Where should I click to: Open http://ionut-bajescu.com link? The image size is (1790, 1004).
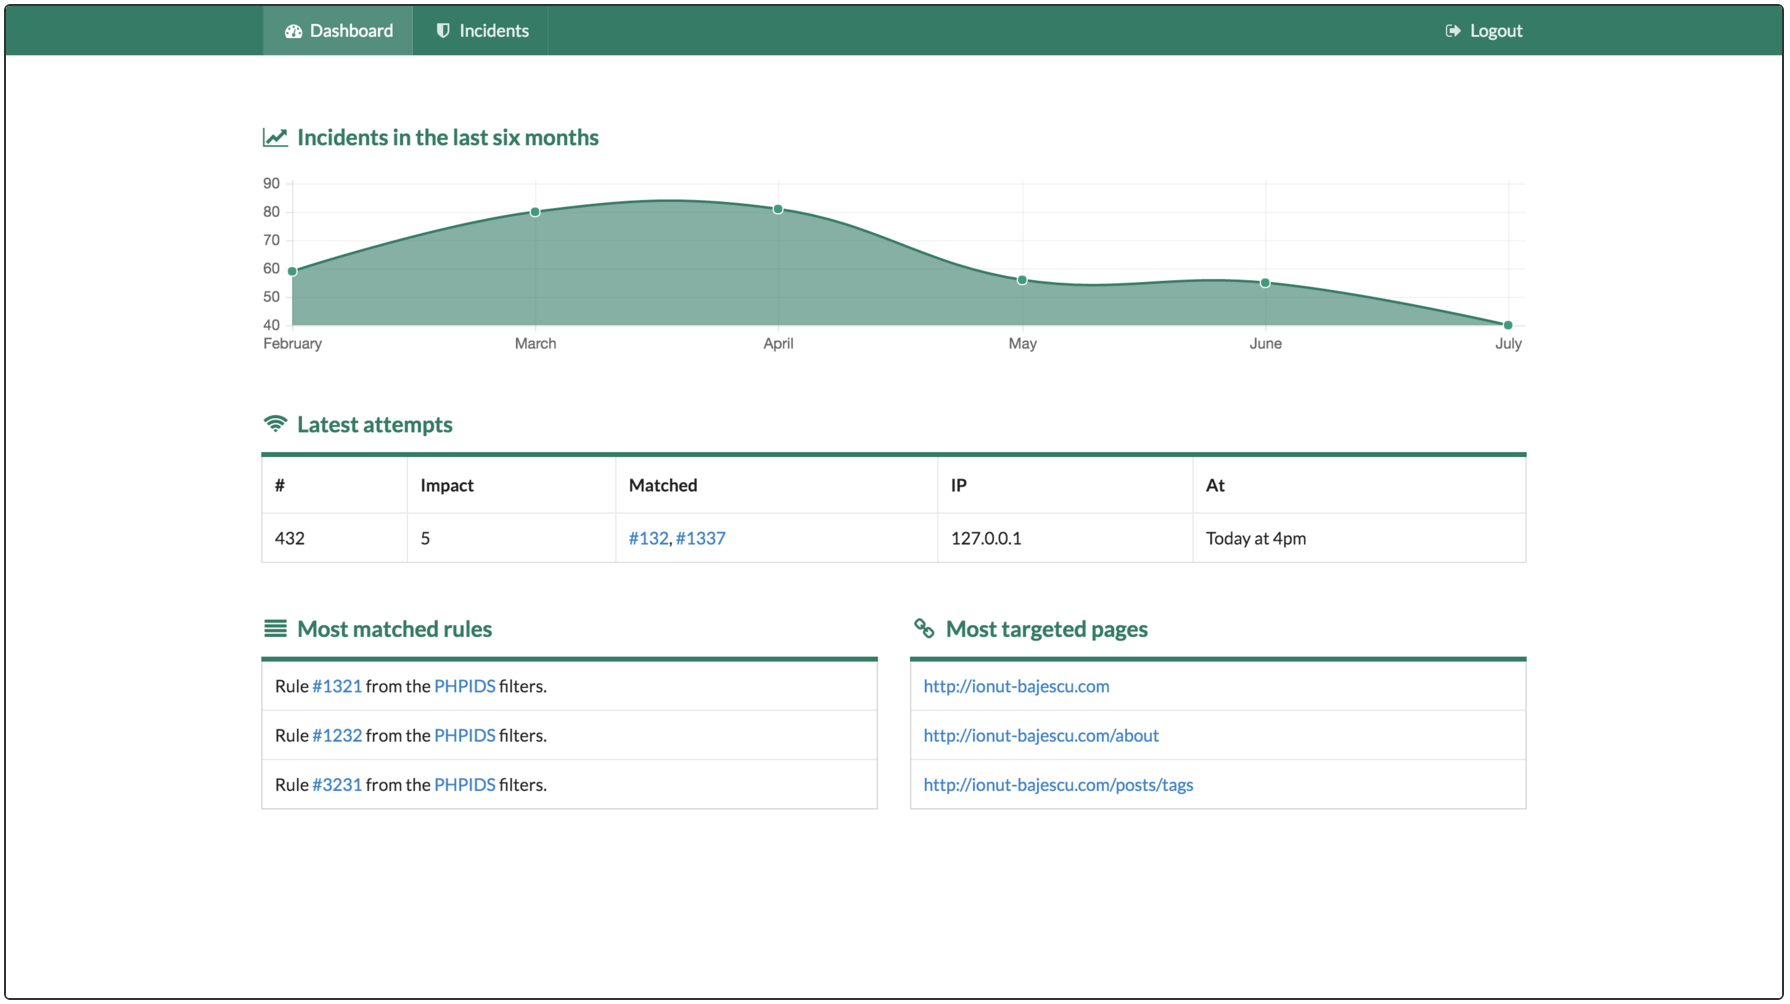pyautogui.click(x=1016, y=686)
